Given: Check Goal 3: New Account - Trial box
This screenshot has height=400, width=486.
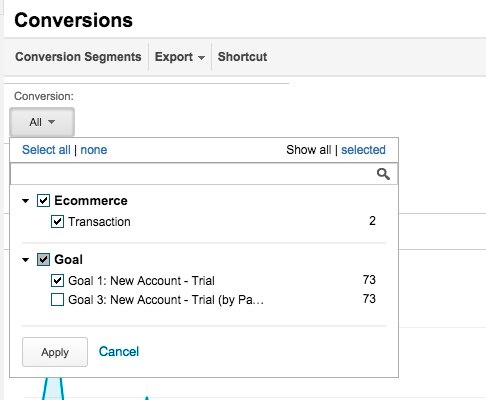Looking at the screenshot, I should [x=57, y=299].
